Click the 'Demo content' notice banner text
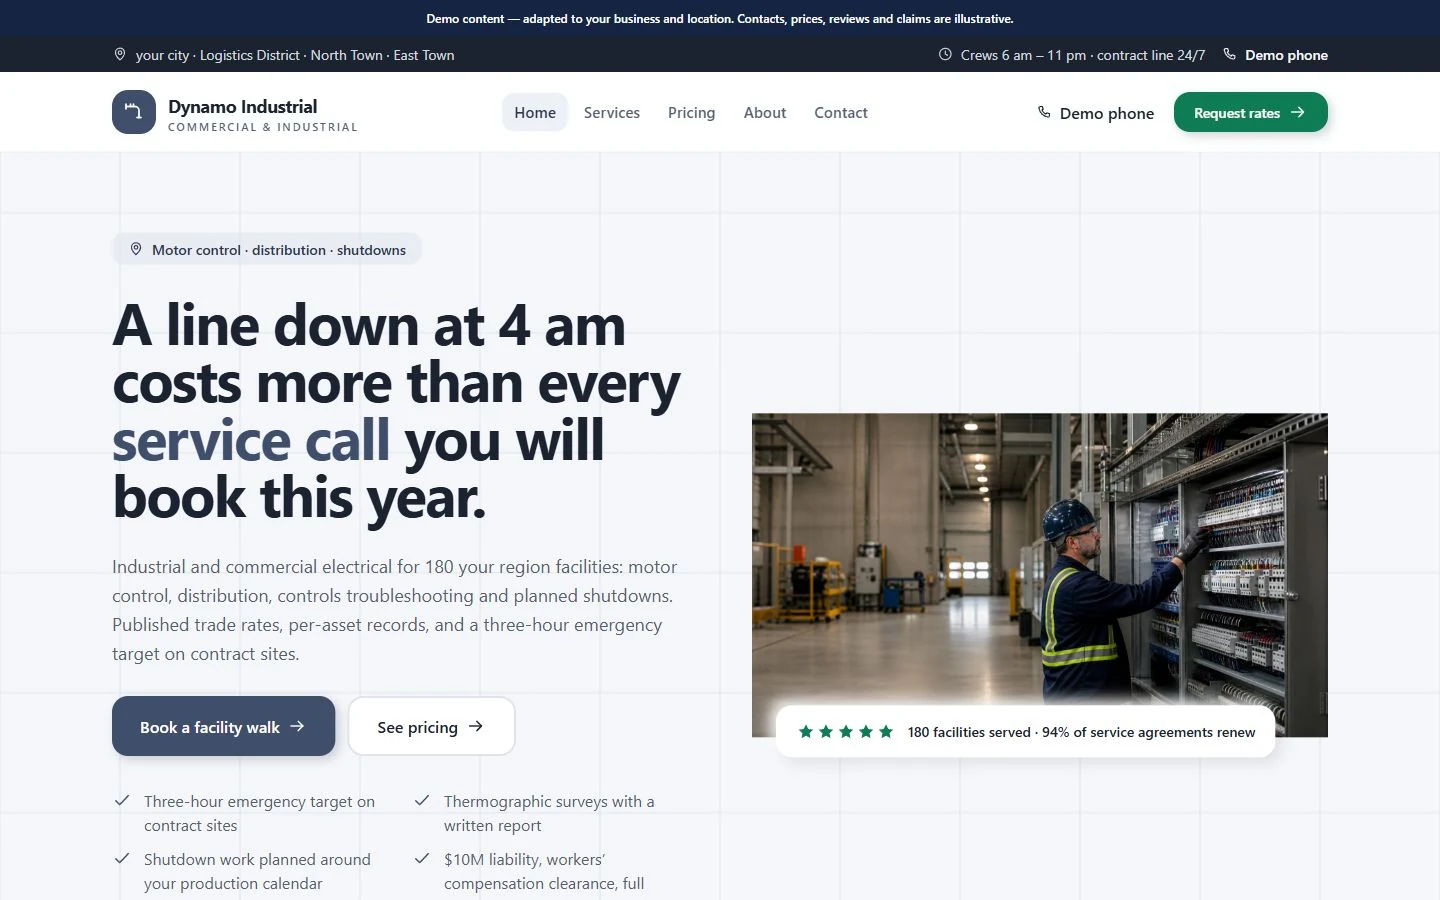The width and height of the screenshot is (1440, 900). (x=720, y=18)
